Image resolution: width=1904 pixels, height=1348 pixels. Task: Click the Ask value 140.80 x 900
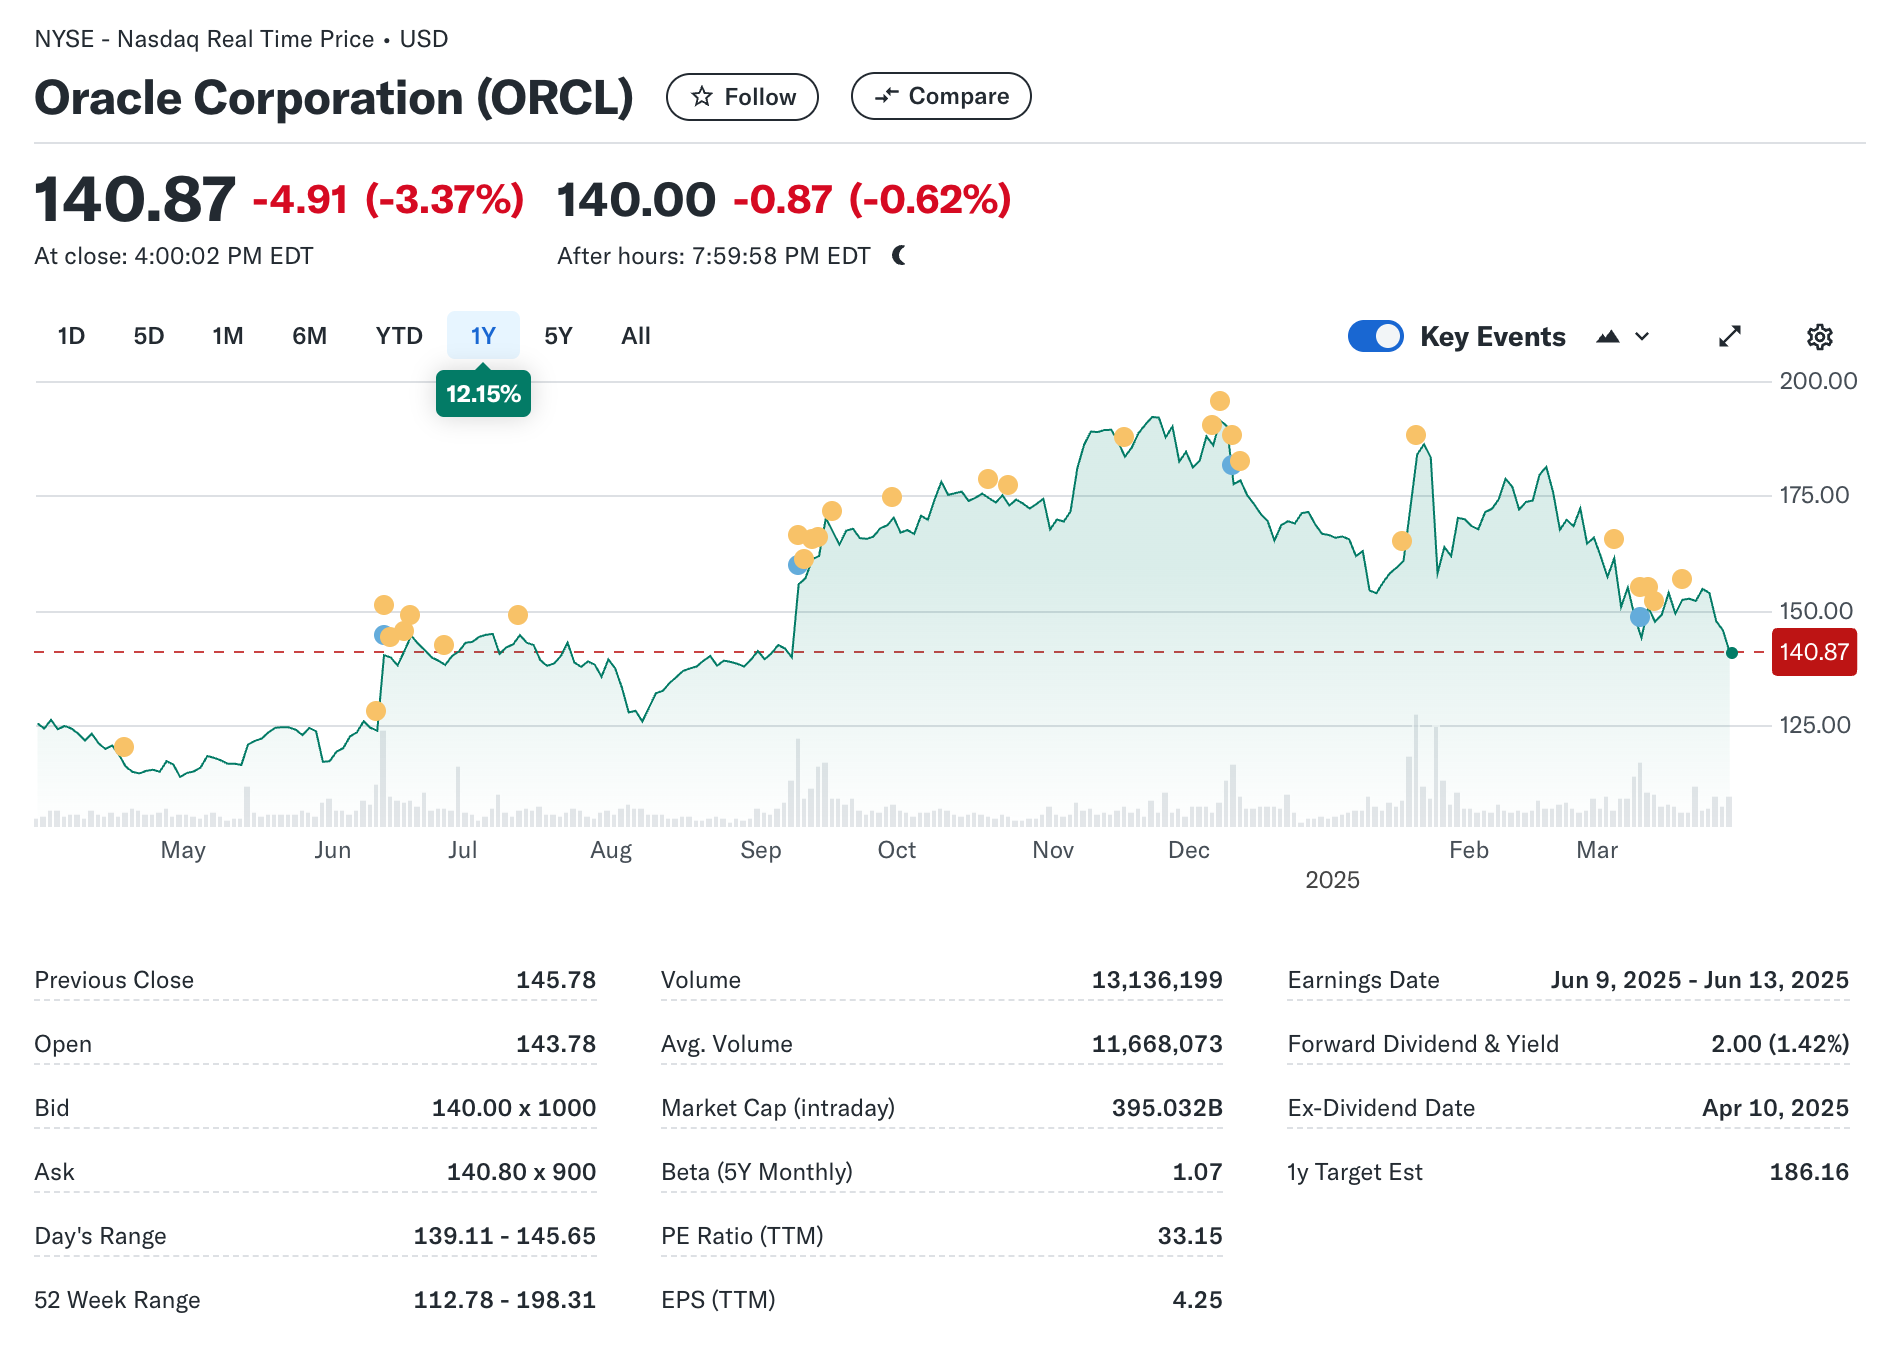click(521, 1172)
